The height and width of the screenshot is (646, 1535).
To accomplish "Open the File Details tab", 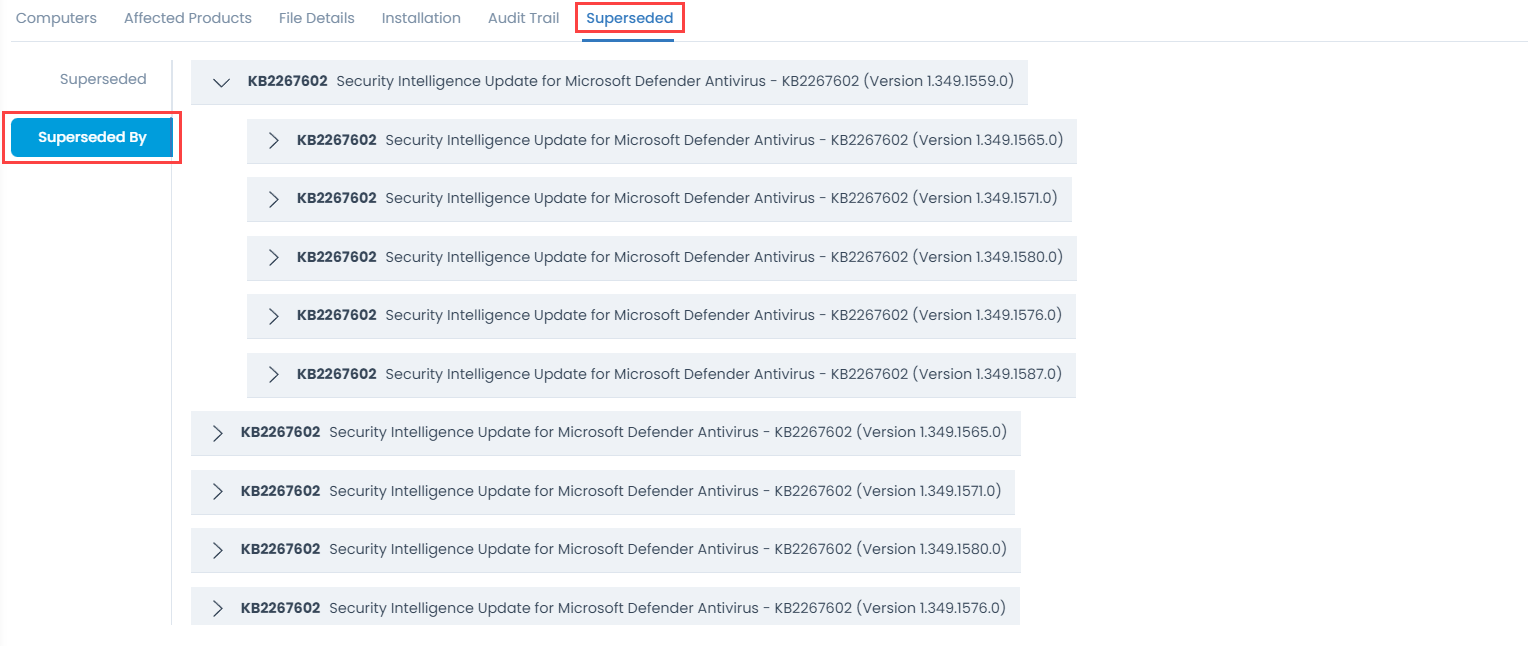I will [316, 18].
